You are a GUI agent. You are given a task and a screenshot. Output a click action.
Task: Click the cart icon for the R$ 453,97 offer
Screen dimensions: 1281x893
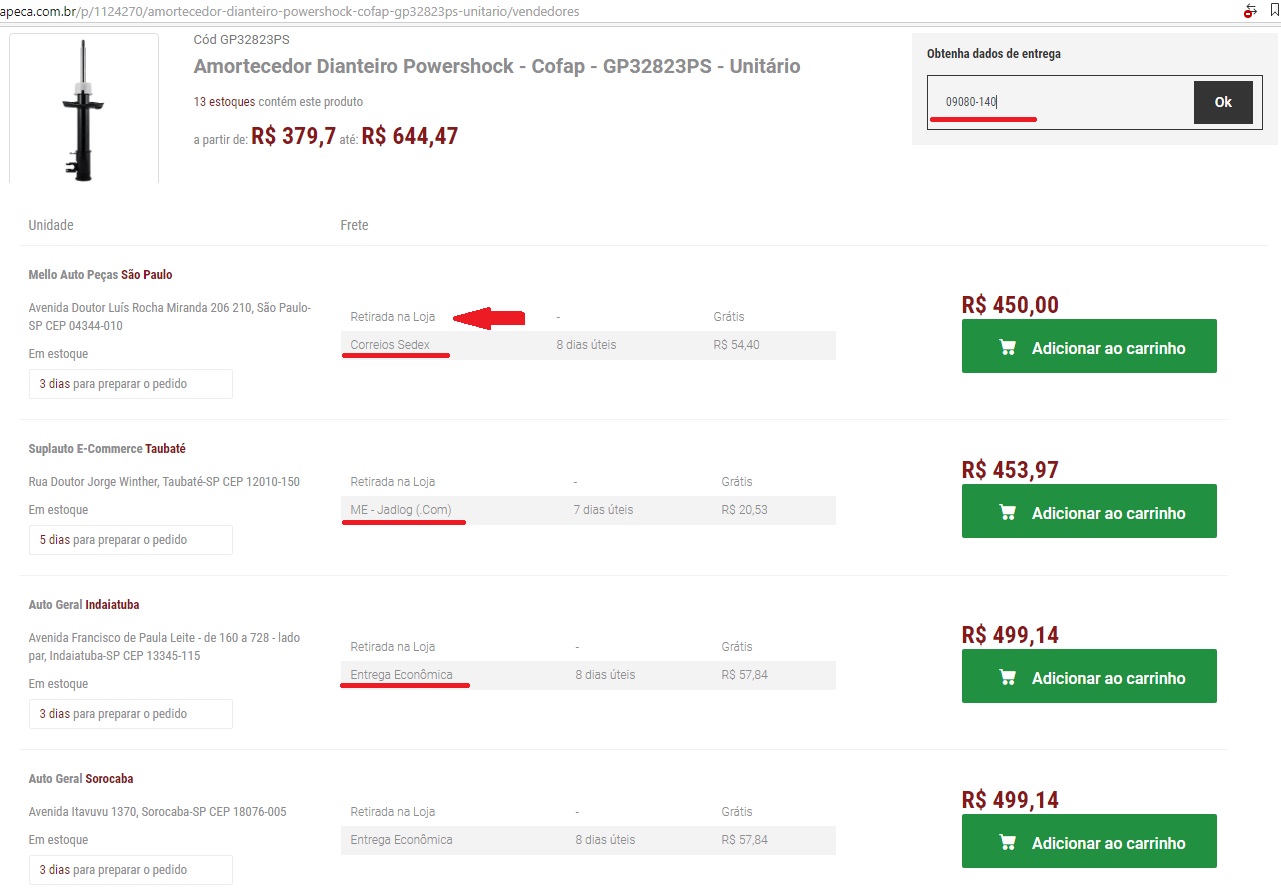coord(1007,513)
